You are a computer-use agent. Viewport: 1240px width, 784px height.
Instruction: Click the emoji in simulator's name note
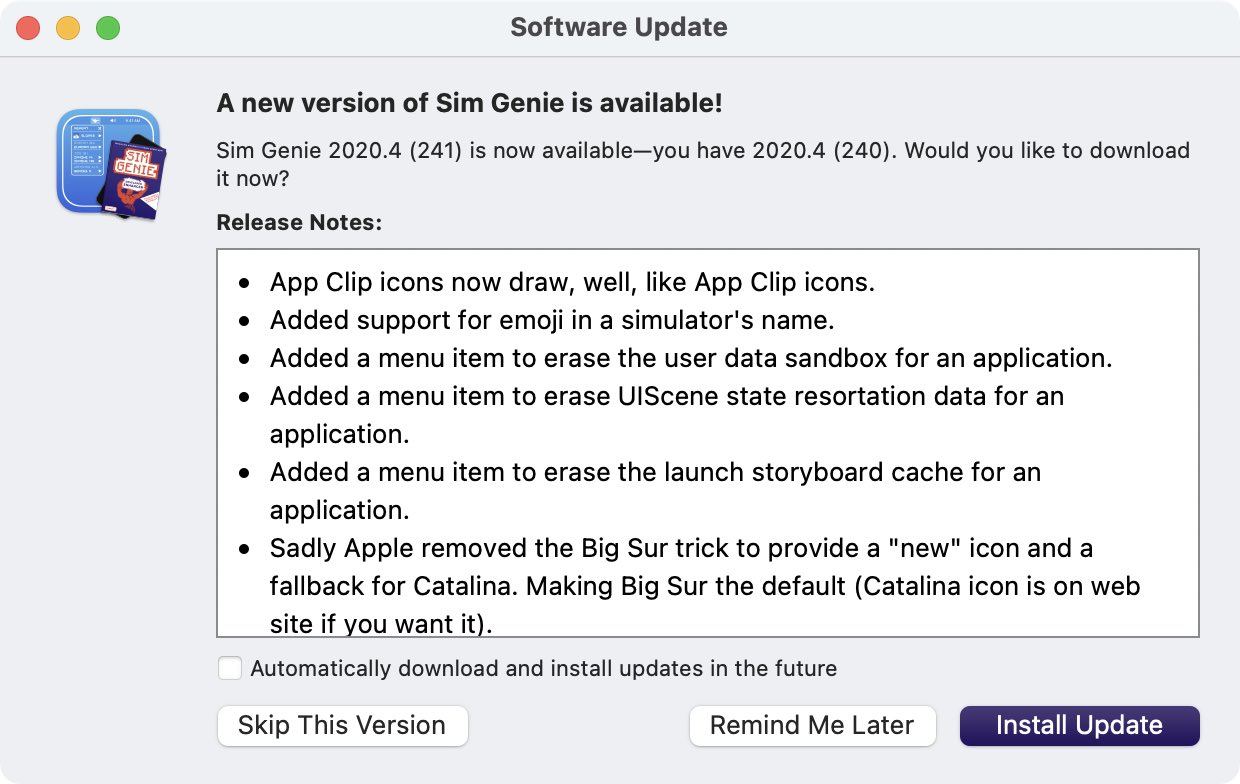(552, 320)
